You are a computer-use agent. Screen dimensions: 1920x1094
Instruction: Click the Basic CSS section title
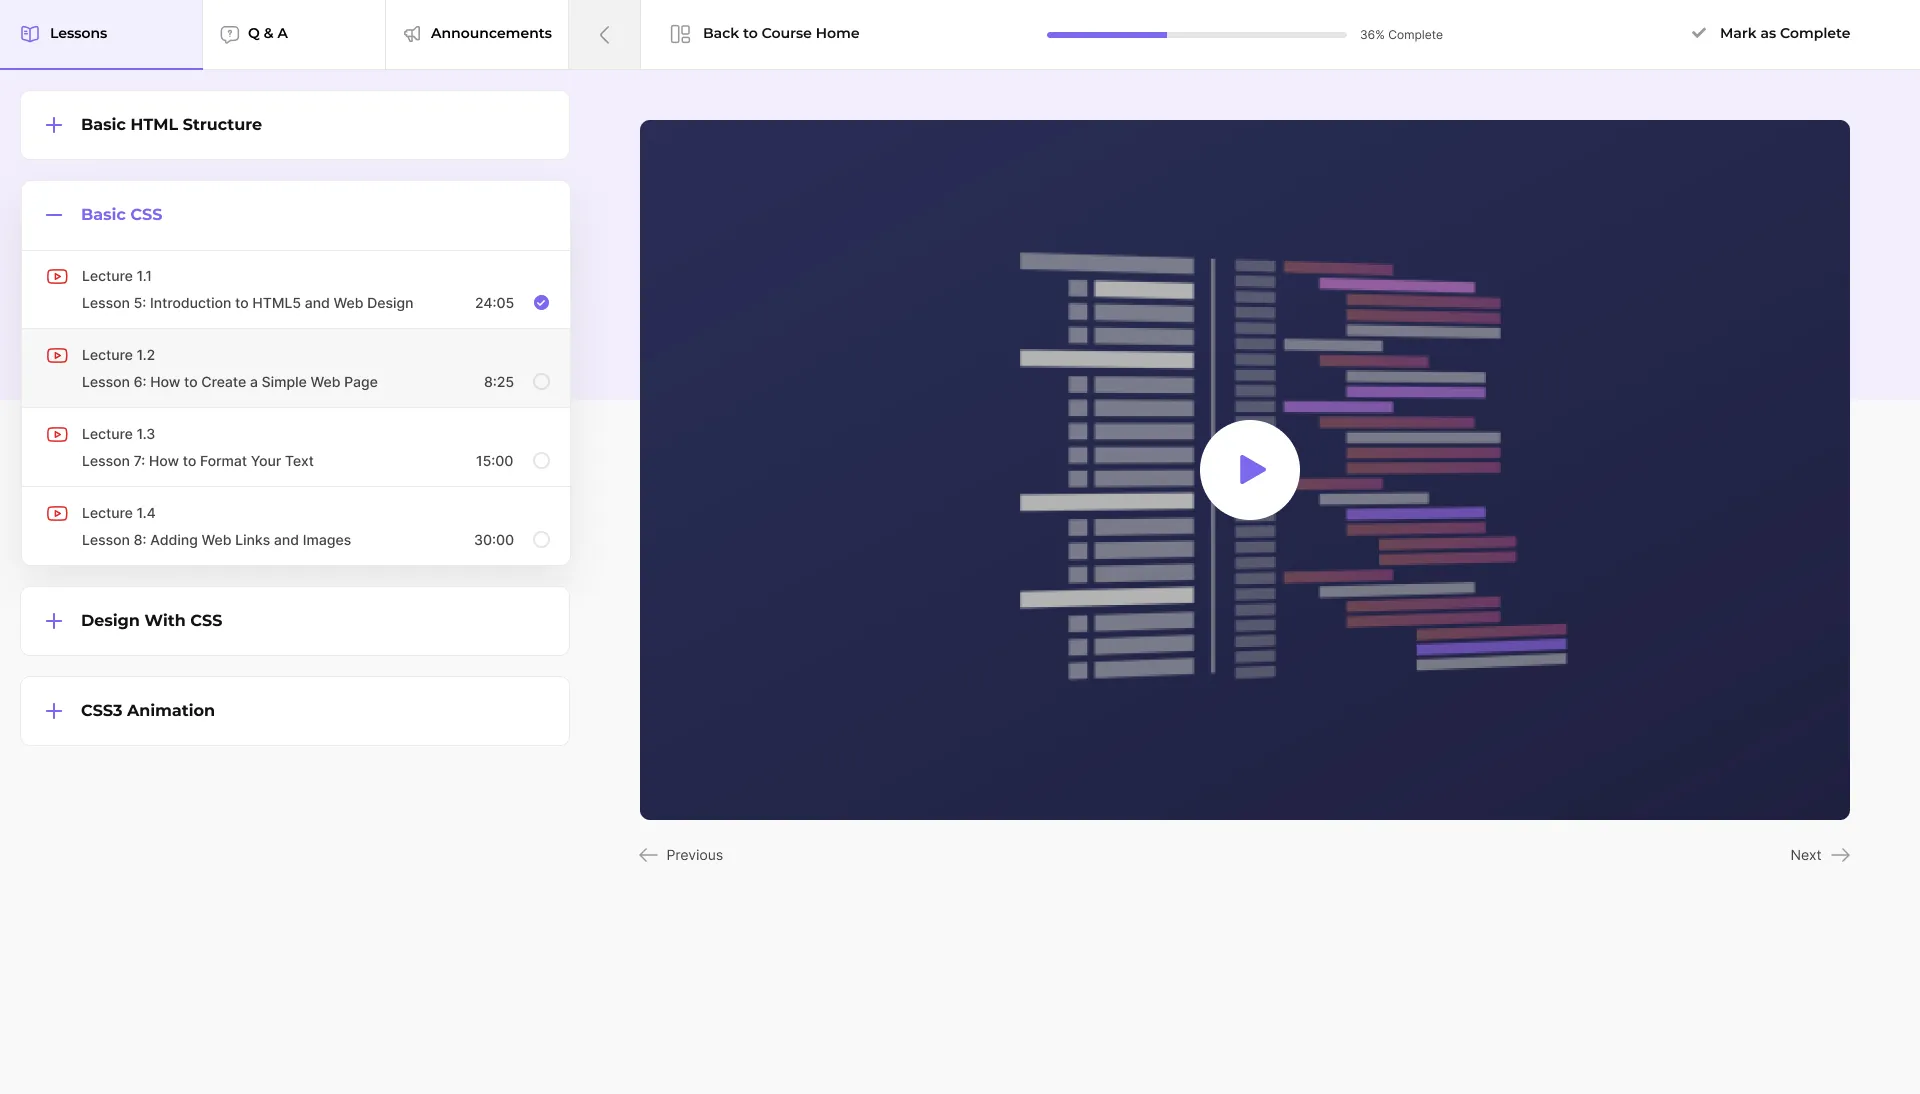pos(121,215)
